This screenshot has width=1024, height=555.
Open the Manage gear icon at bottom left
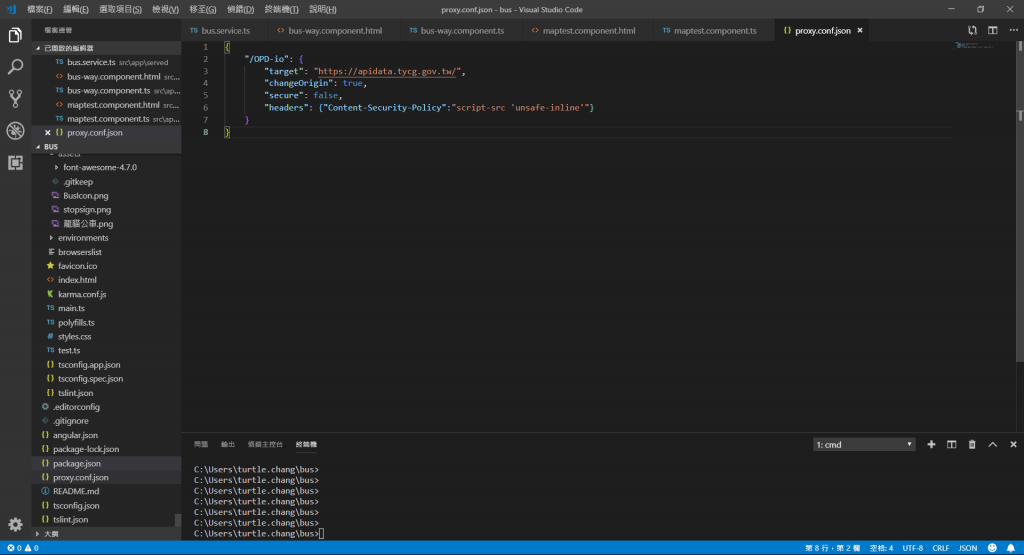click(x=15, y=524)
